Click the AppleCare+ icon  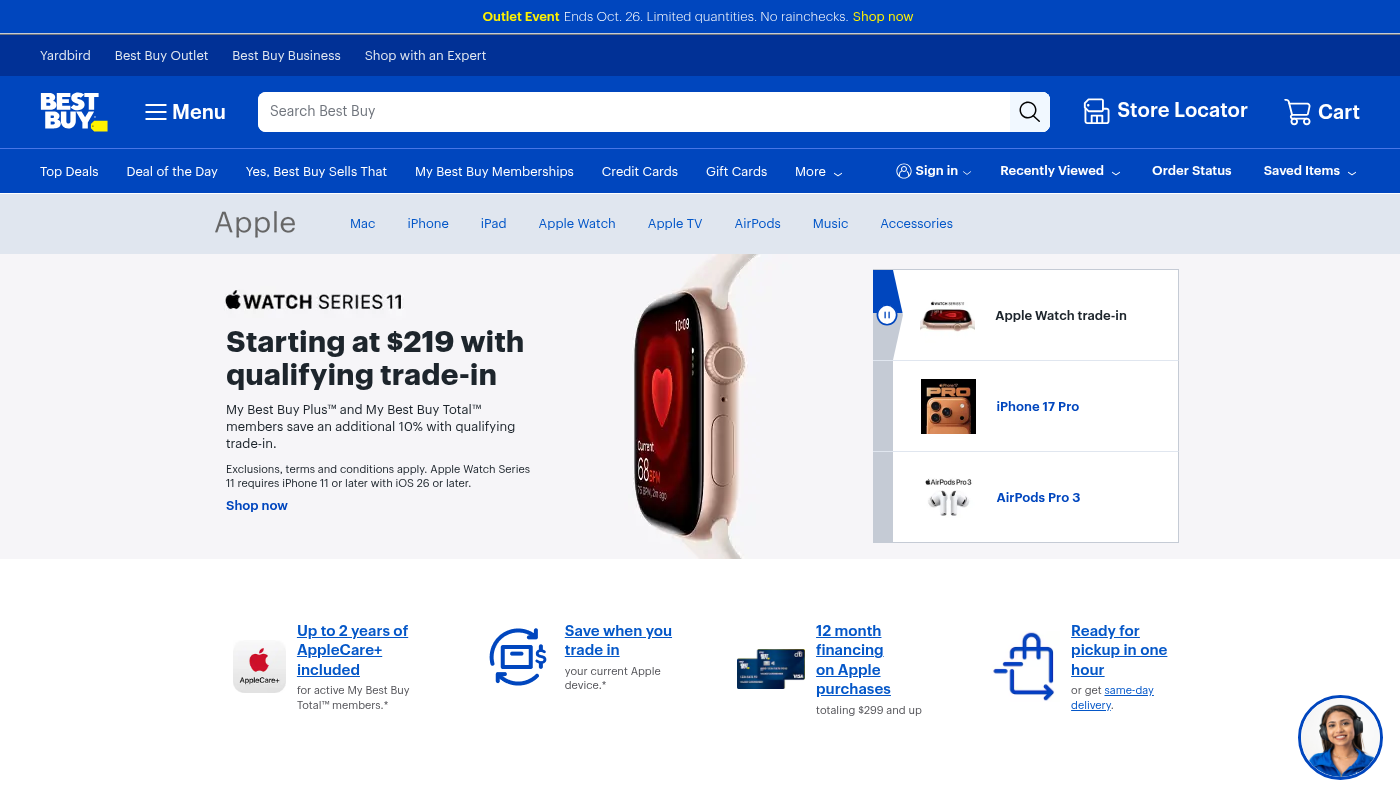pyautogui.click(x=259, y=666)
